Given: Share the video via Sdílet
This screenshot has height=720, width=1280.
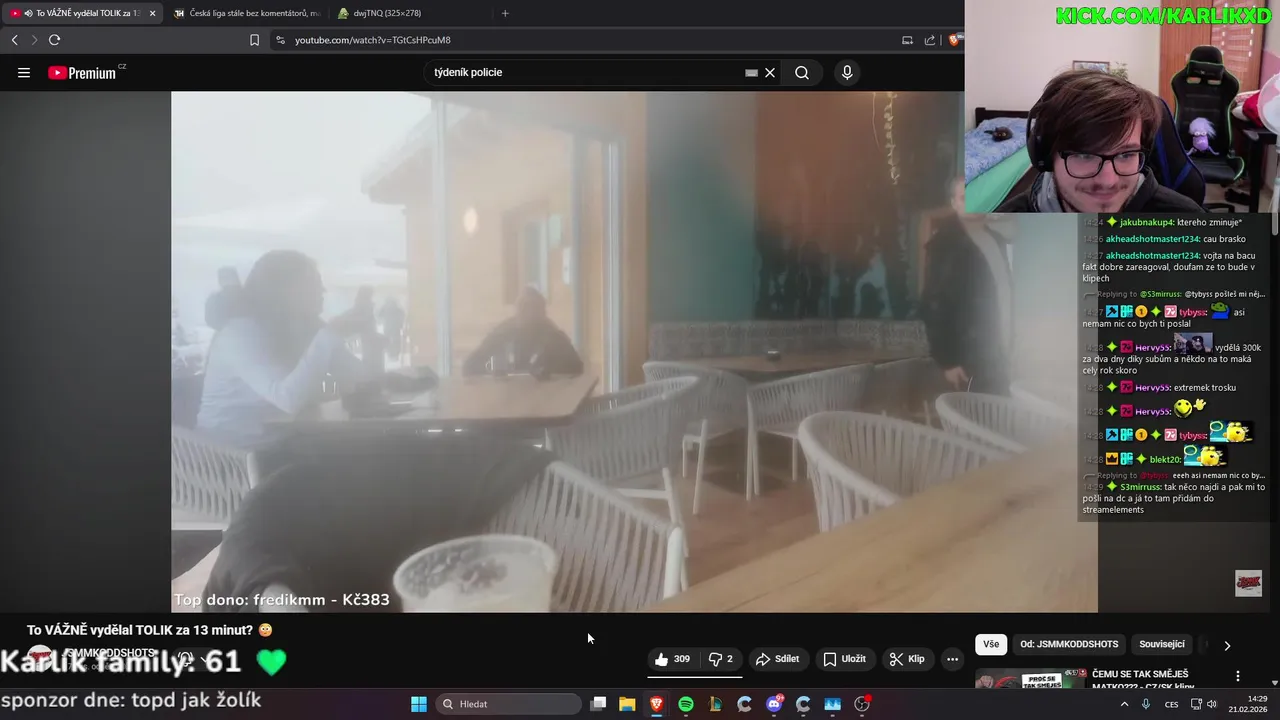Looking at the screenshot, I should (x=777, y=659).
